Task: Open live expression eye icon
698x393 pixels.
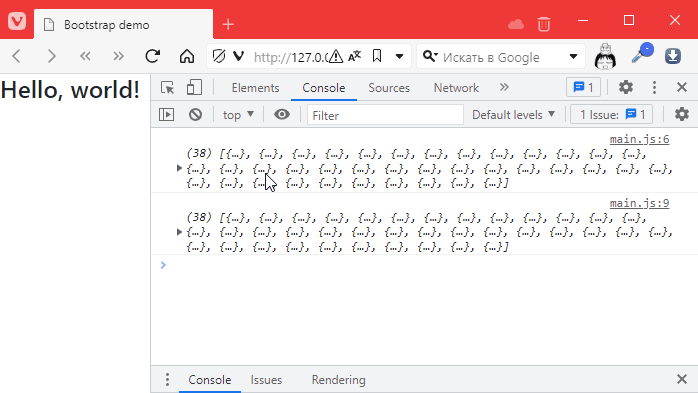Action: point(281,115)
